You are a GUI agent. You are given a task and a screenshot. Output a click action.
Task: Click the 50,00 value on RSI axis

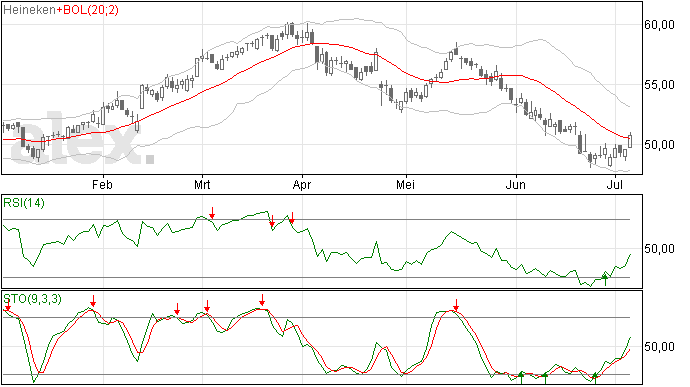(x=659, y=249)
